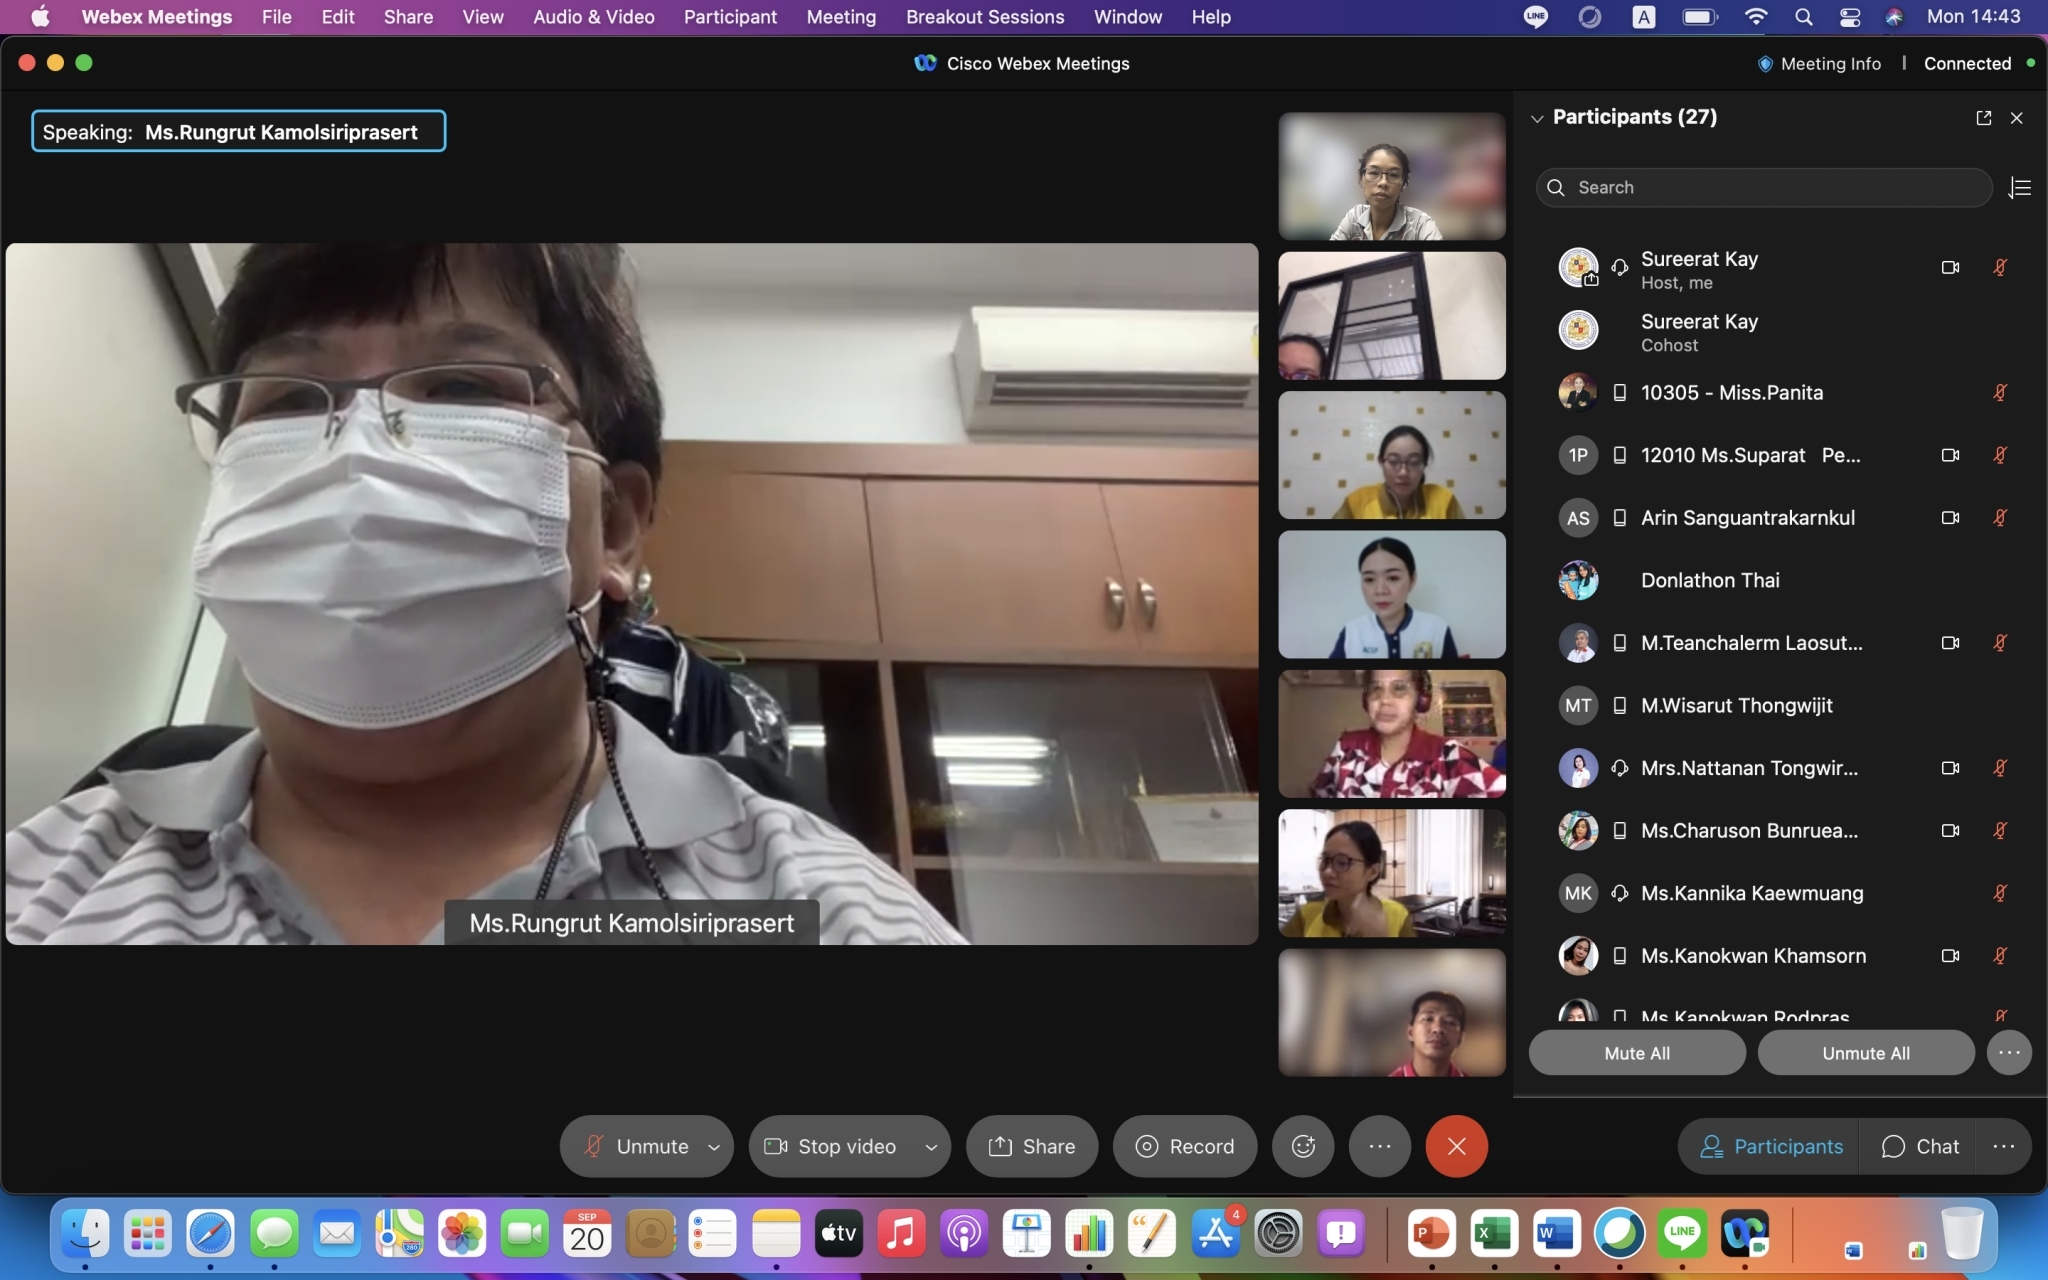
Task: Toggle the Participants panel button
Action: [x=1770, y=1146]
